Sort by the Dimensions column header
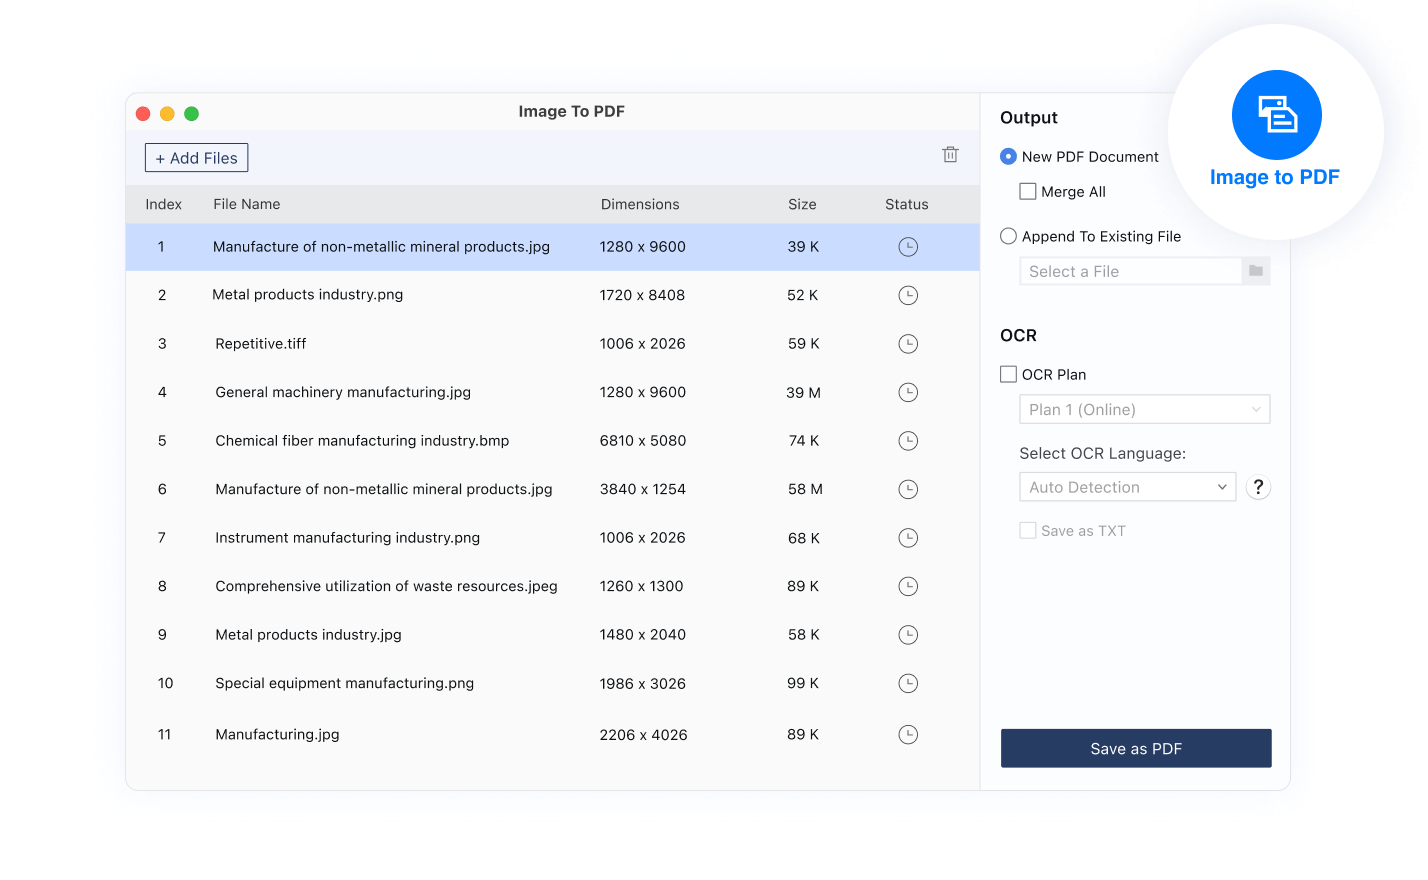 tap(640, 204)
